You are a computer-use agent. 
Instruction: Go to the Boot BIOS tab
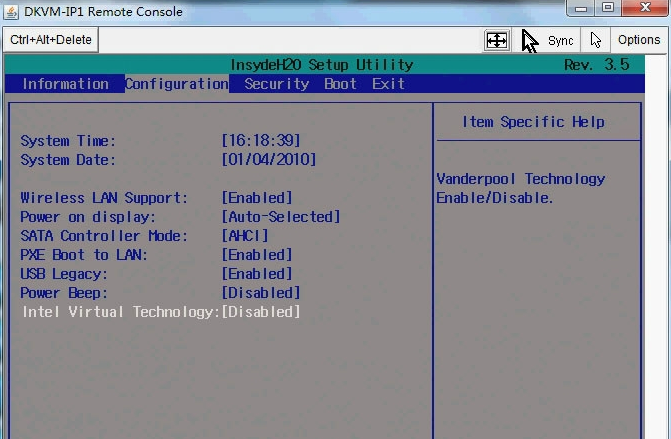(x=340, y=84)
